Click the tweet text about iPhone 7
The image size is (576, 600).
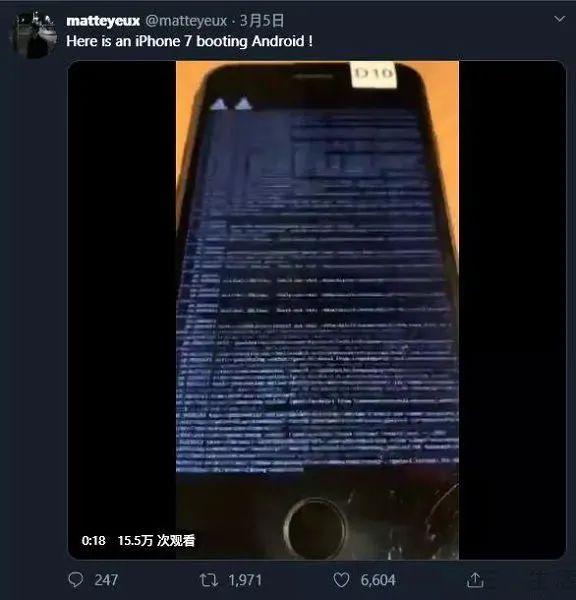click(189, 41)
